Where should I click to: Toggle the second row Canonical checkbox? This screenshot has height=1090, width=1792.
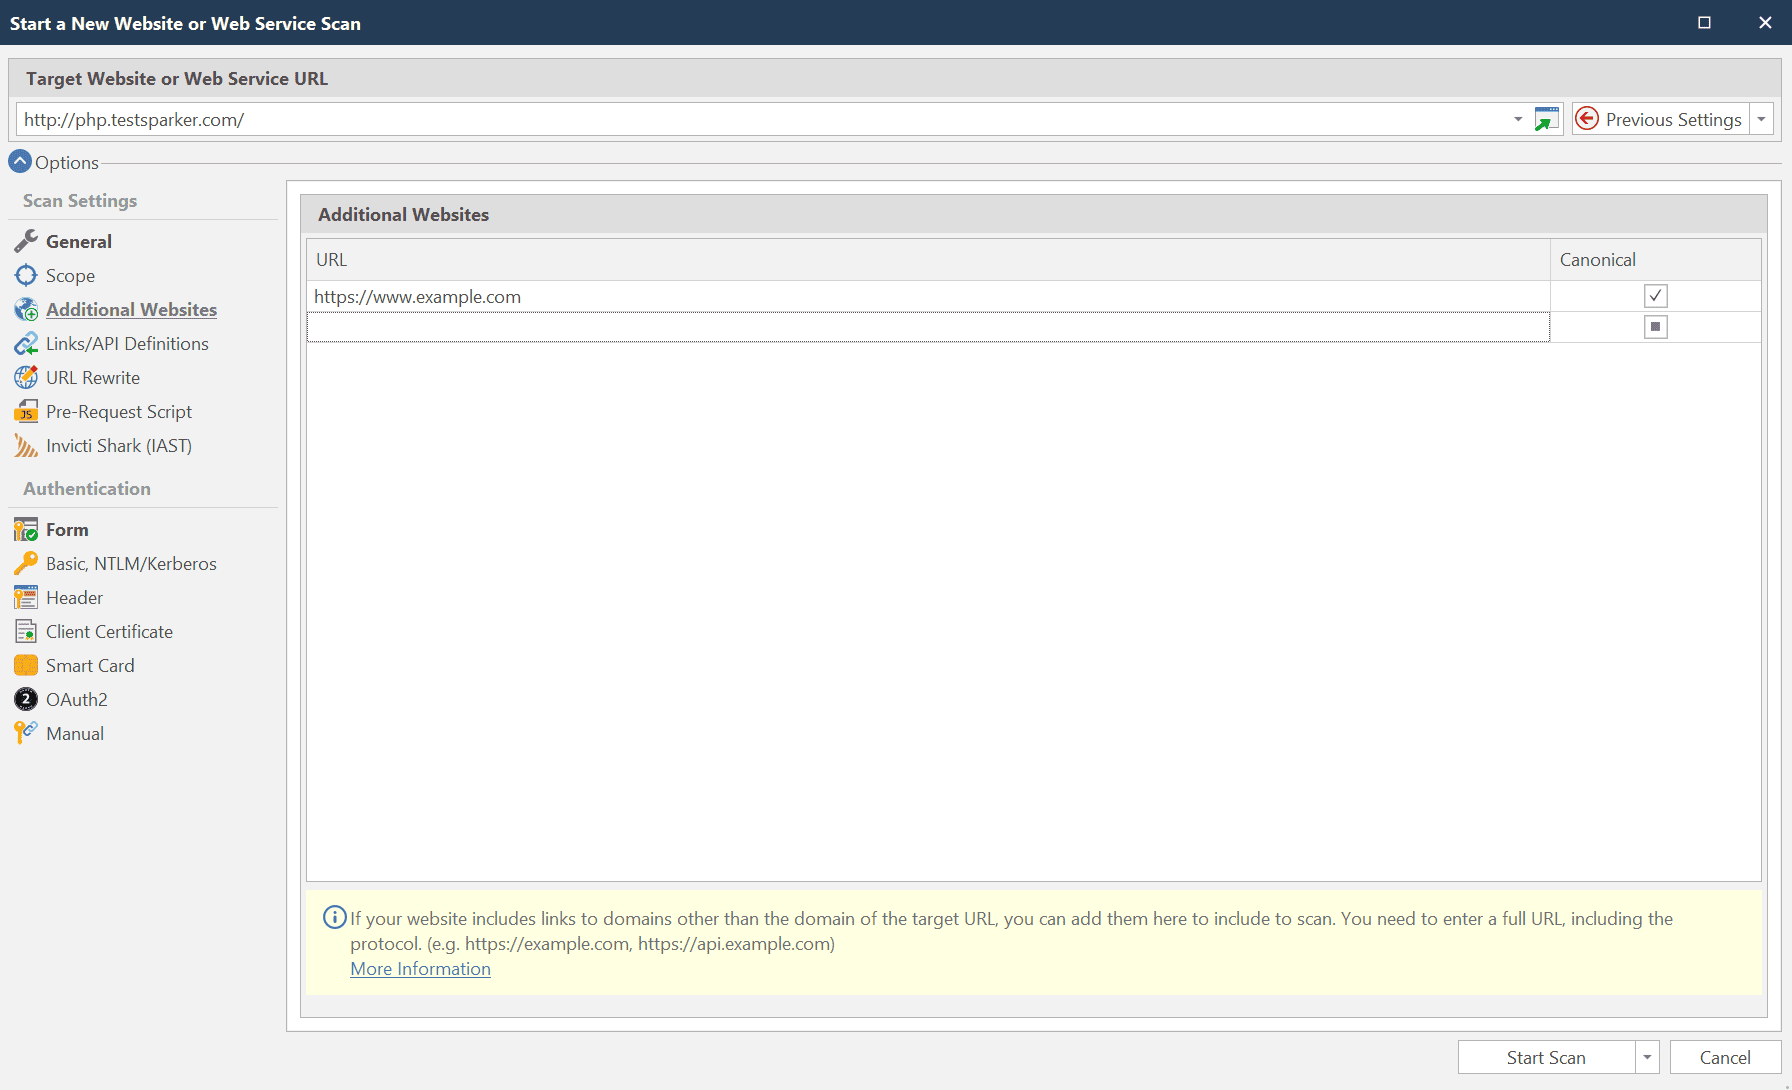coord(1656,326)
